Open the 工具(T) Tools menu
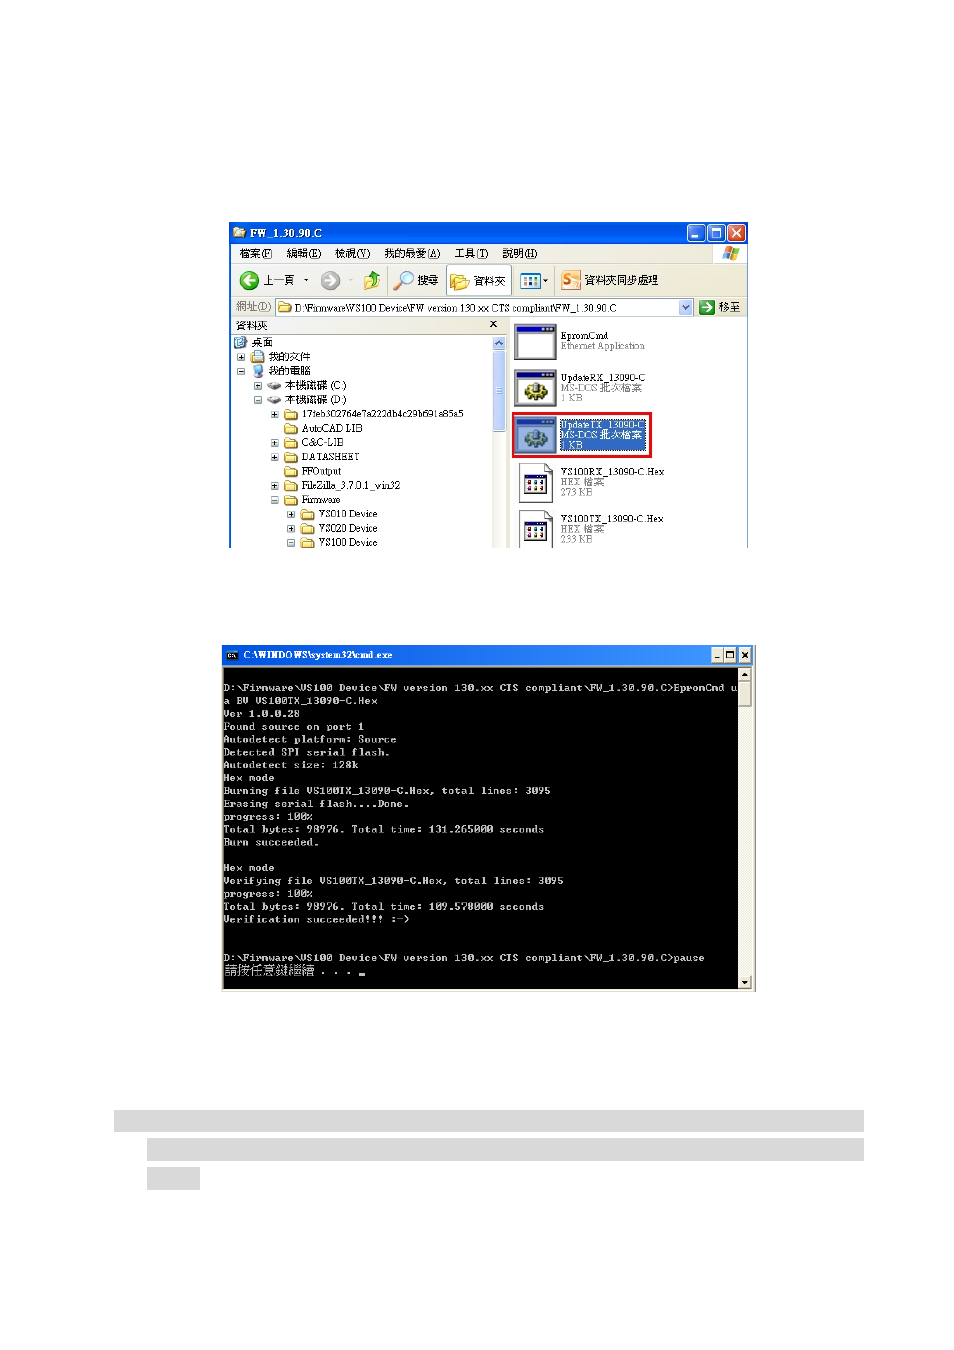Image resolution: width=954 pixels, height=1350 pixels. tap(471, 254)
